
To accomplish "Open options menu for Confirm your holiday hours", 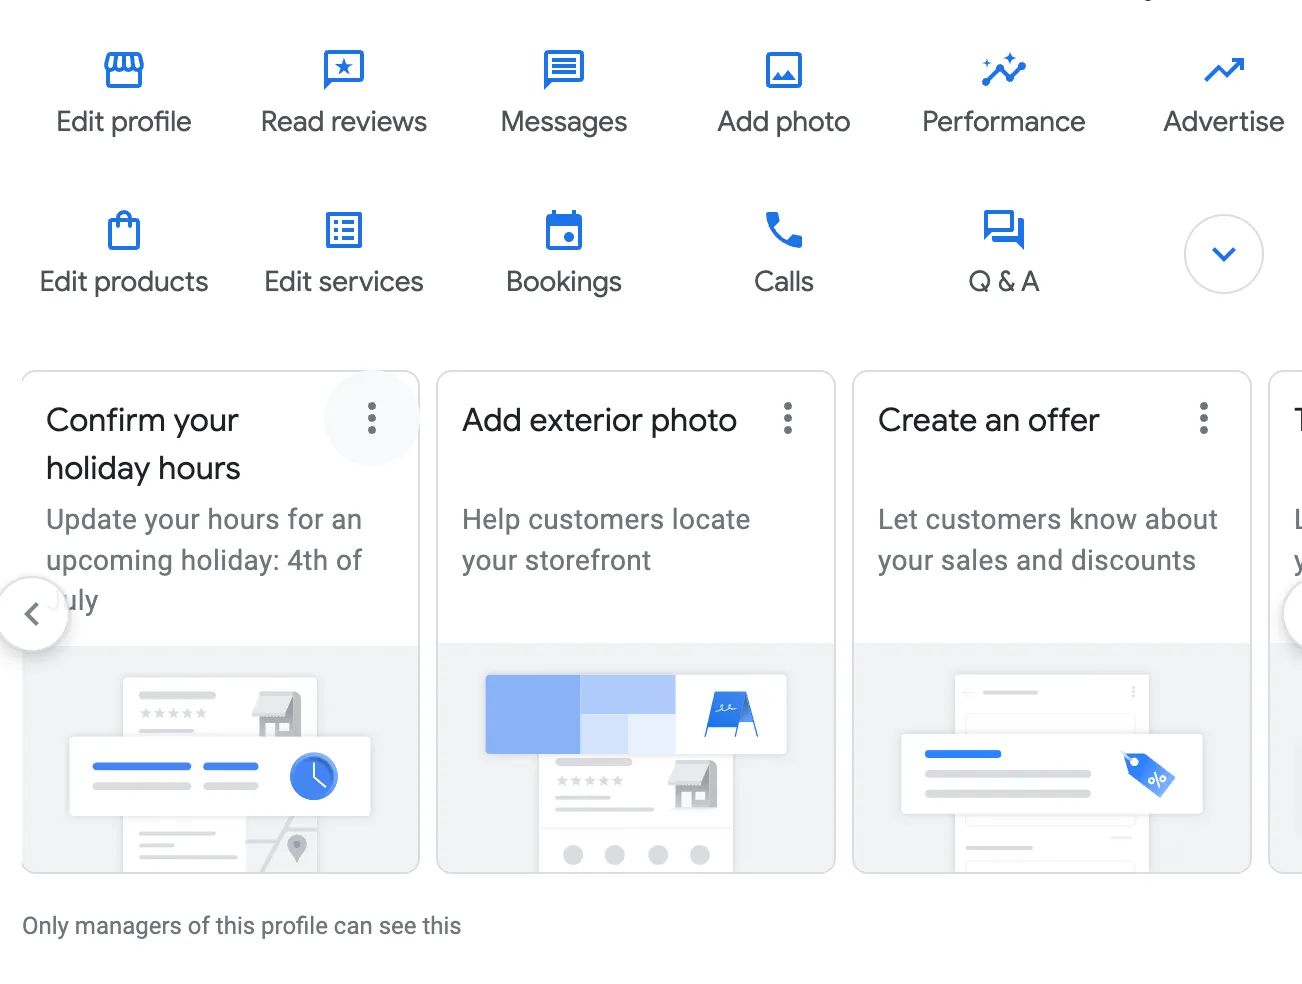I will click(372, 418).
